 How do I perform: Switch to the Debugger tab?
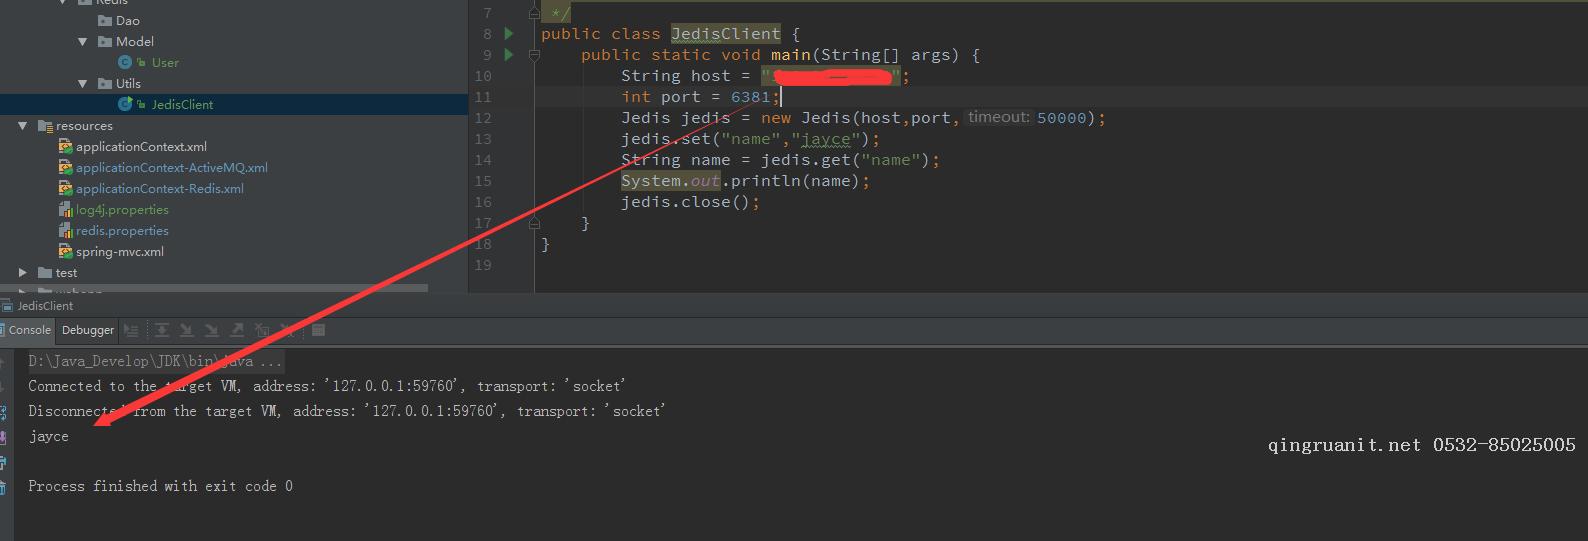coord(88,330)
